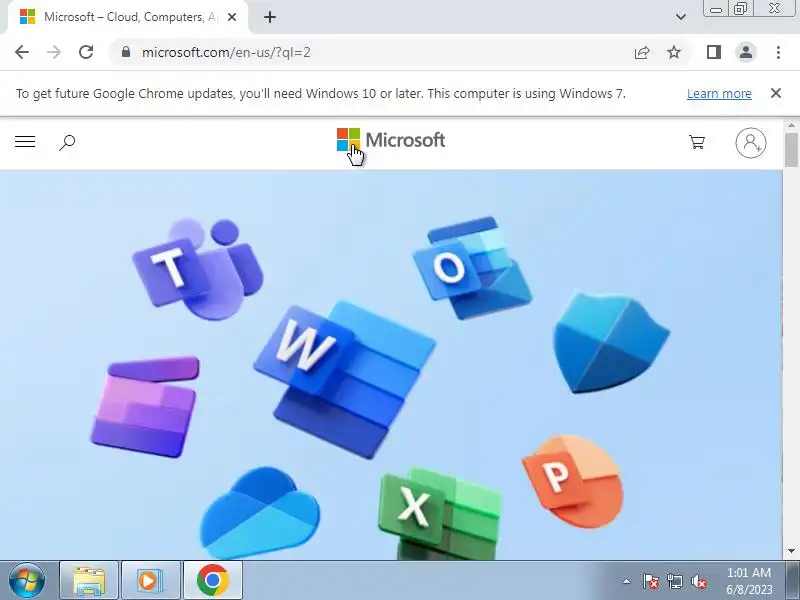Click the forward navigation arrow
Screen dimensions: 800x600
coord(54,52)
